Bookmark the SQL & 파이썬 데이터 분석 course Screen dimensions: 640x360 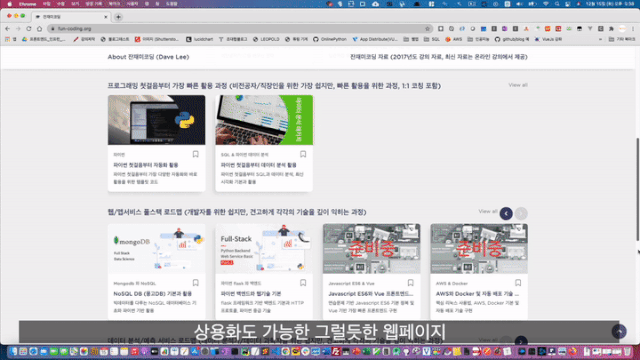click(303, 154)
